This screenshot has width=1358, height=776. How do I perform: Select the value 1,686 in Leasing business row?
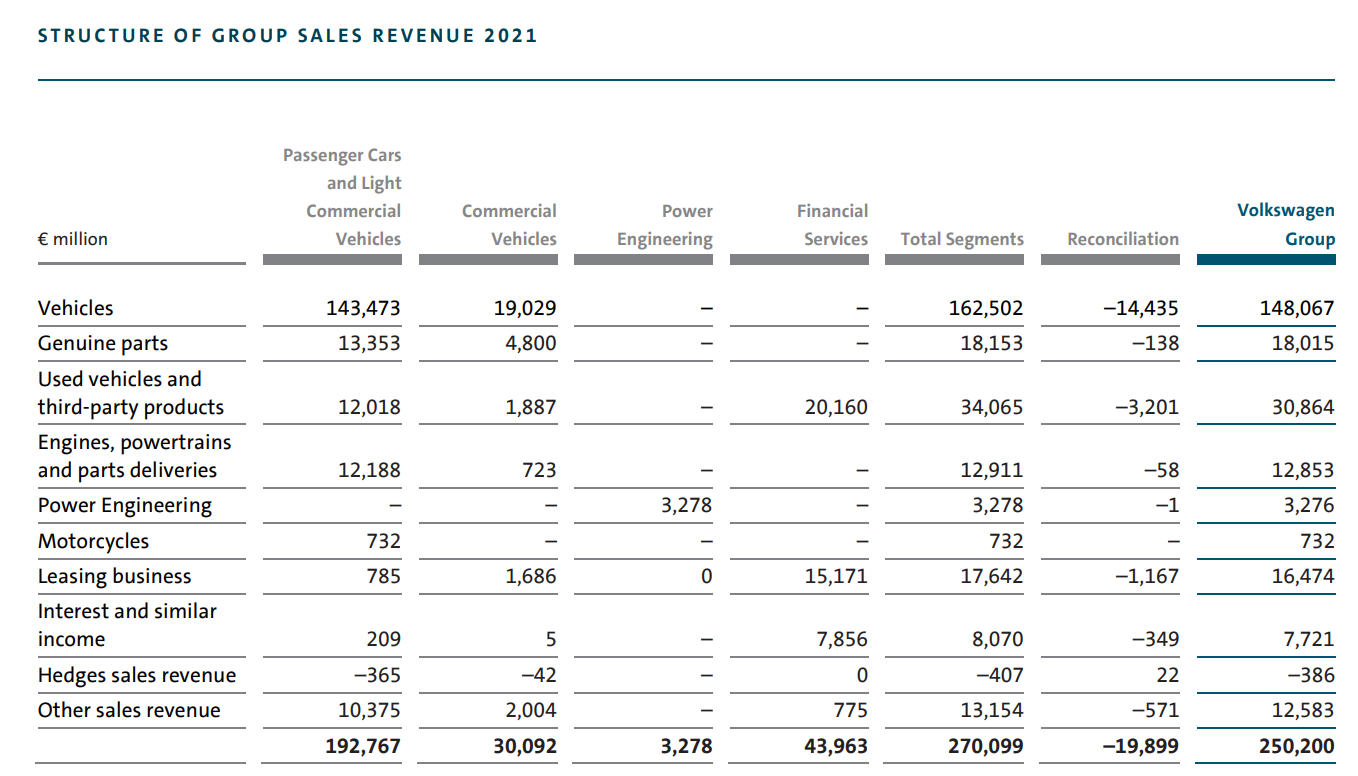click(531, 576)
